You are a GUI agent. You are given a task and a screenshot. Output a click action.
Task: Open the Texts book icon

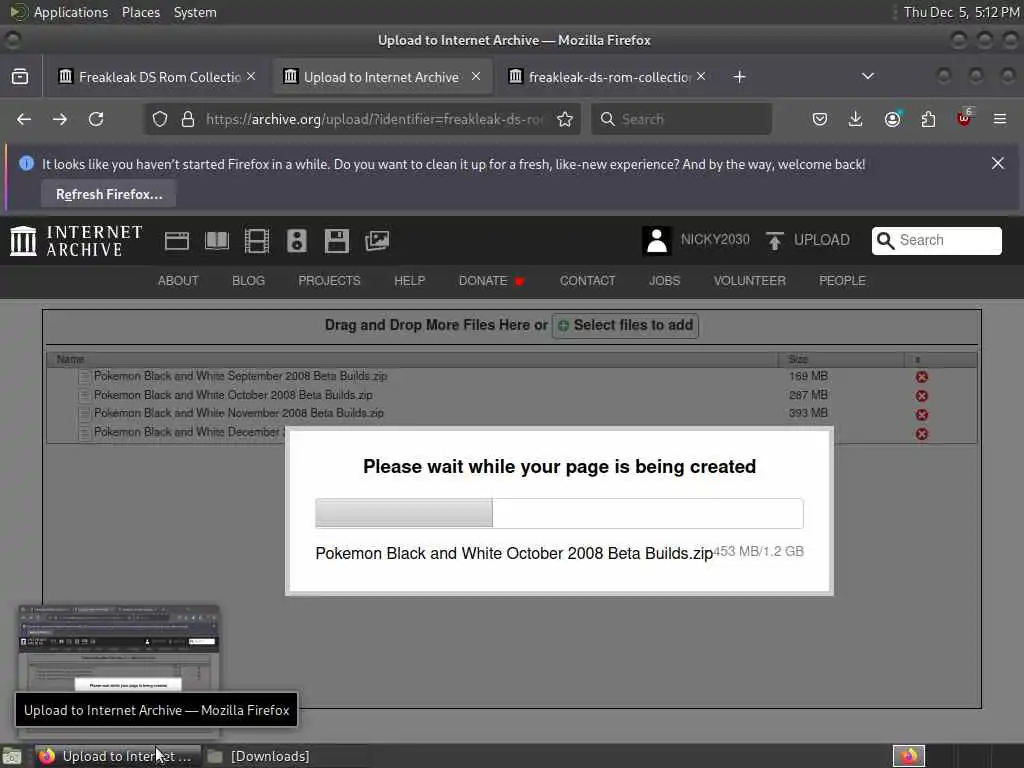(x=217, y=241)
